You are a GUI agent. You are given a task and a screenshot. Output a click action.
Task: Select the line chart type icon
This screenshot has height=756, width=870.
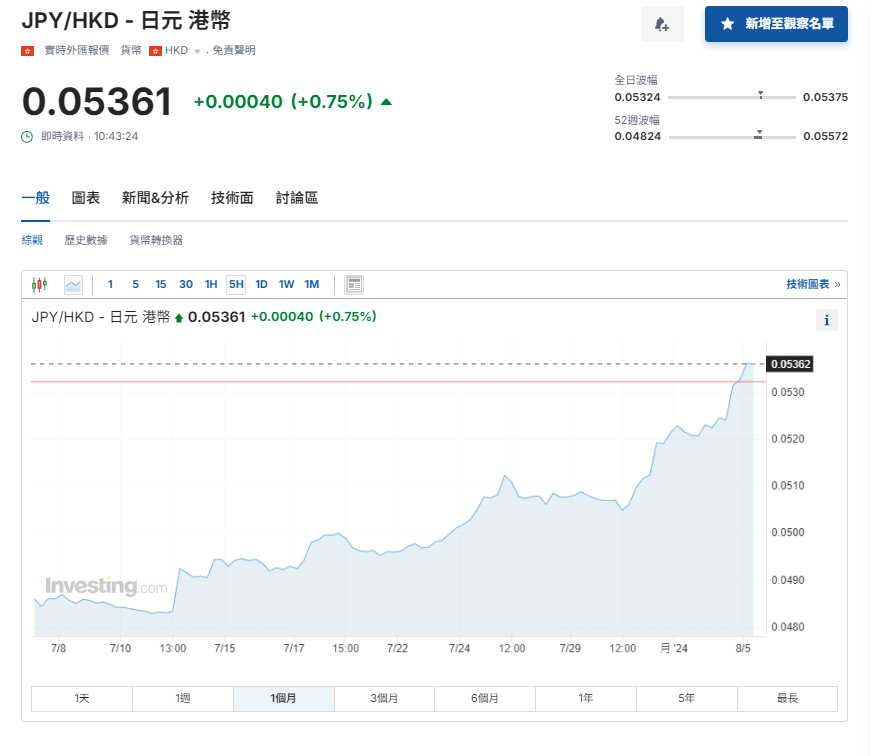(x=73, y=284)
